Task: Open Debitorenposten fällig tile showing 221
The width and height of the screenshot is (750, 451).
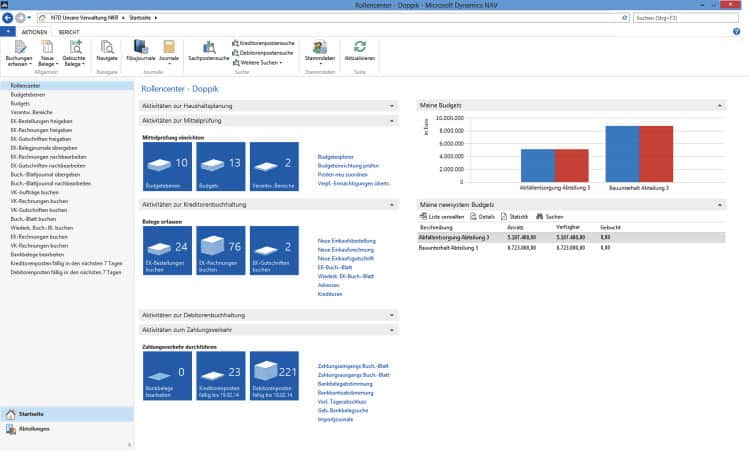Action: coord(274,376)
